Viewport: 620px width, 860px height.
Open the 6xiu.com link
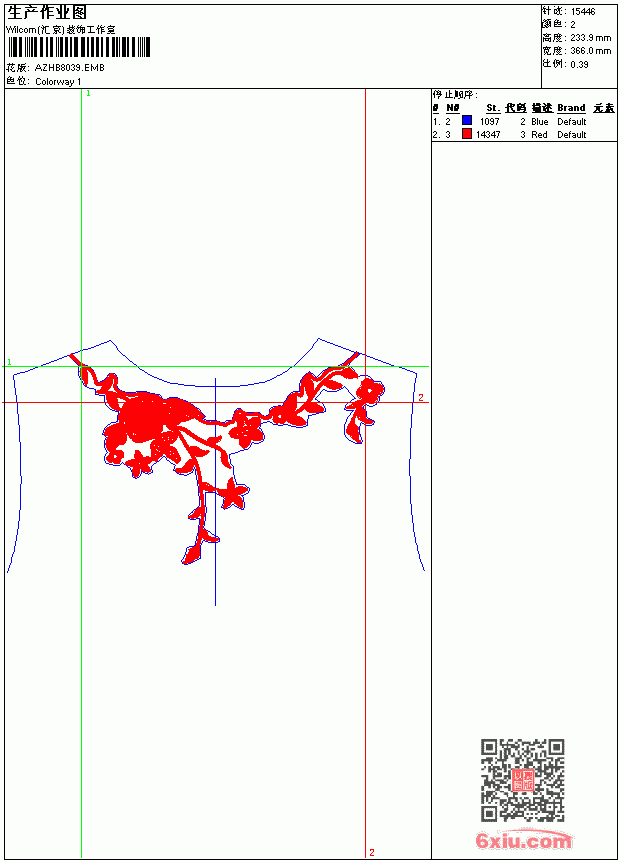pos(524,840)
